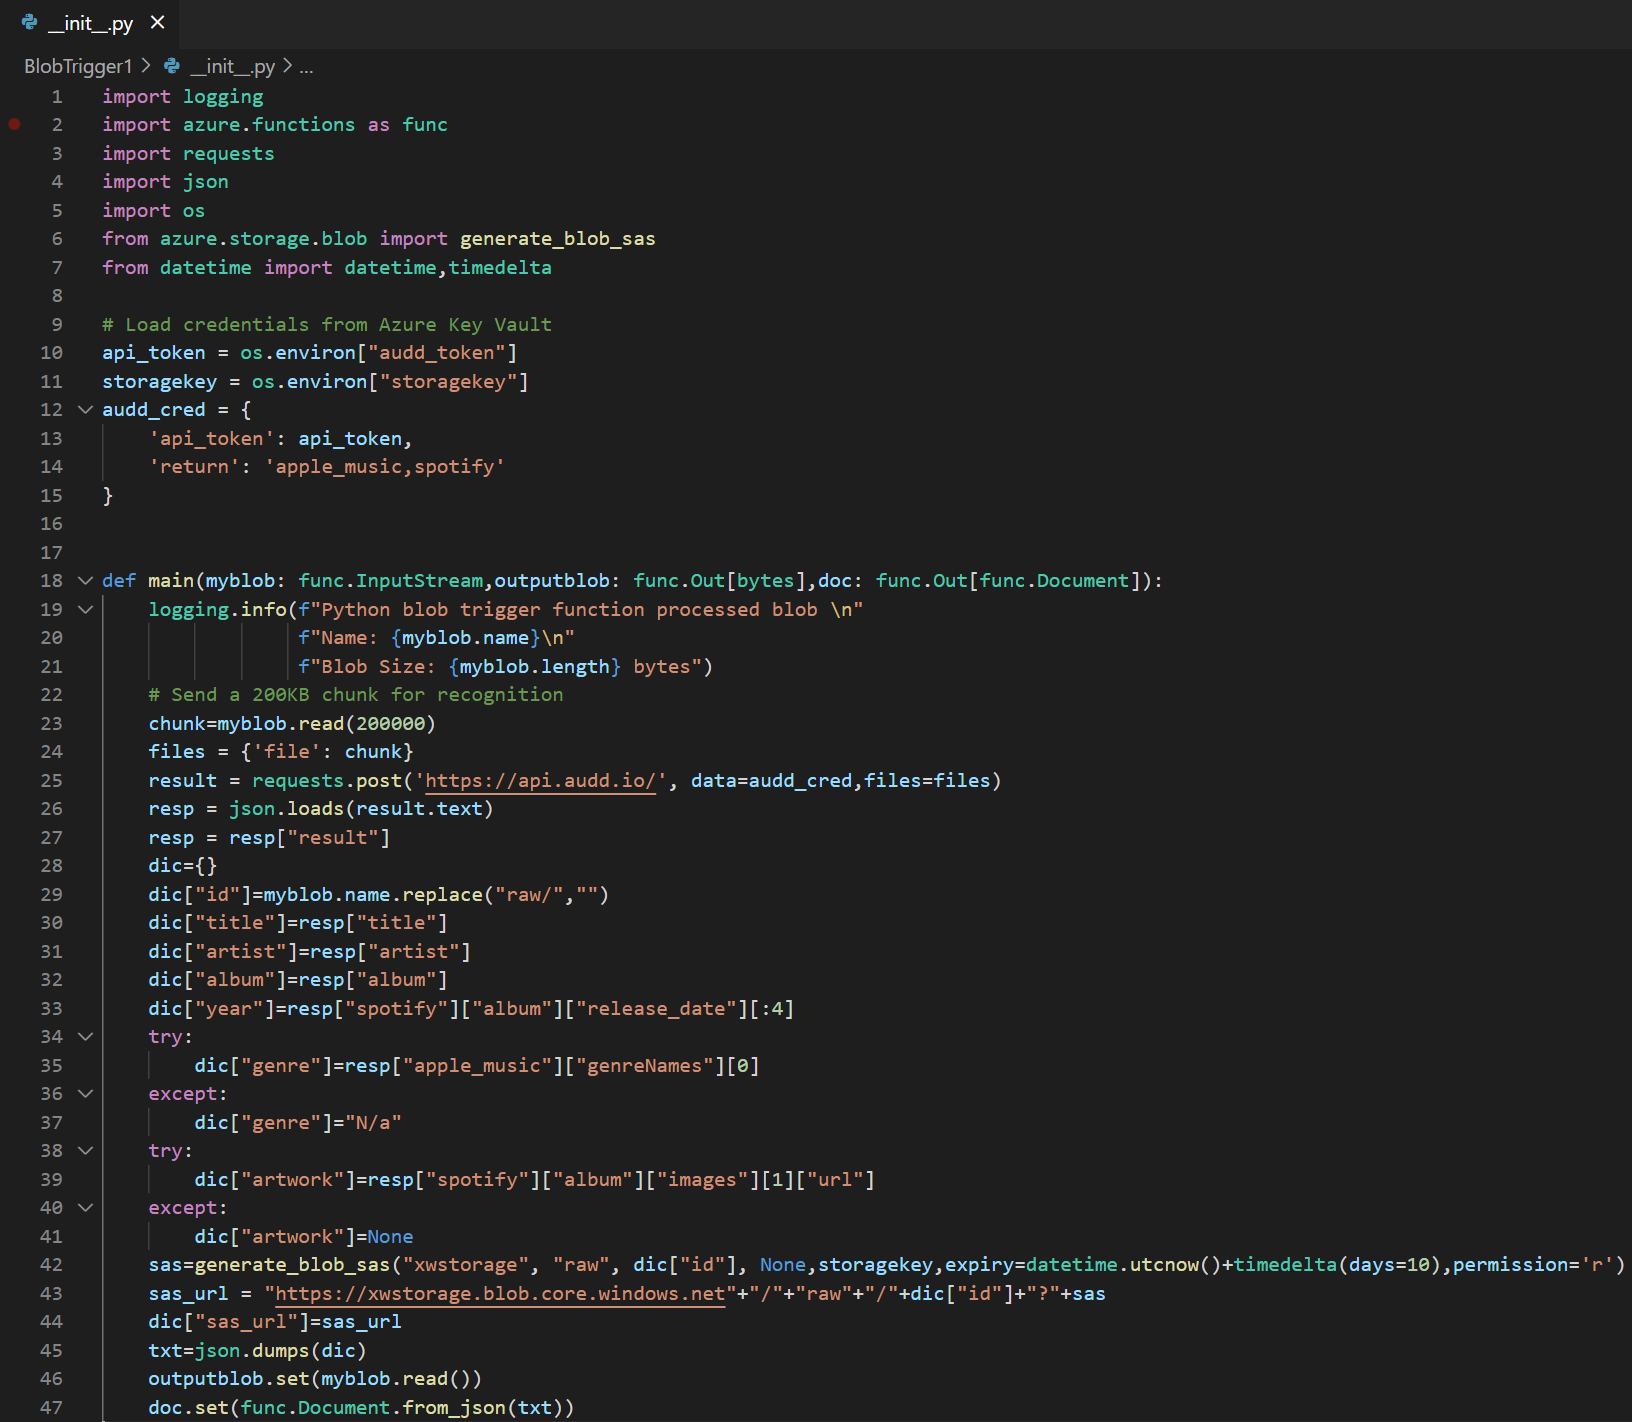
Task: Click the 'apple_music,spotify' string
Action: (385, 466)
